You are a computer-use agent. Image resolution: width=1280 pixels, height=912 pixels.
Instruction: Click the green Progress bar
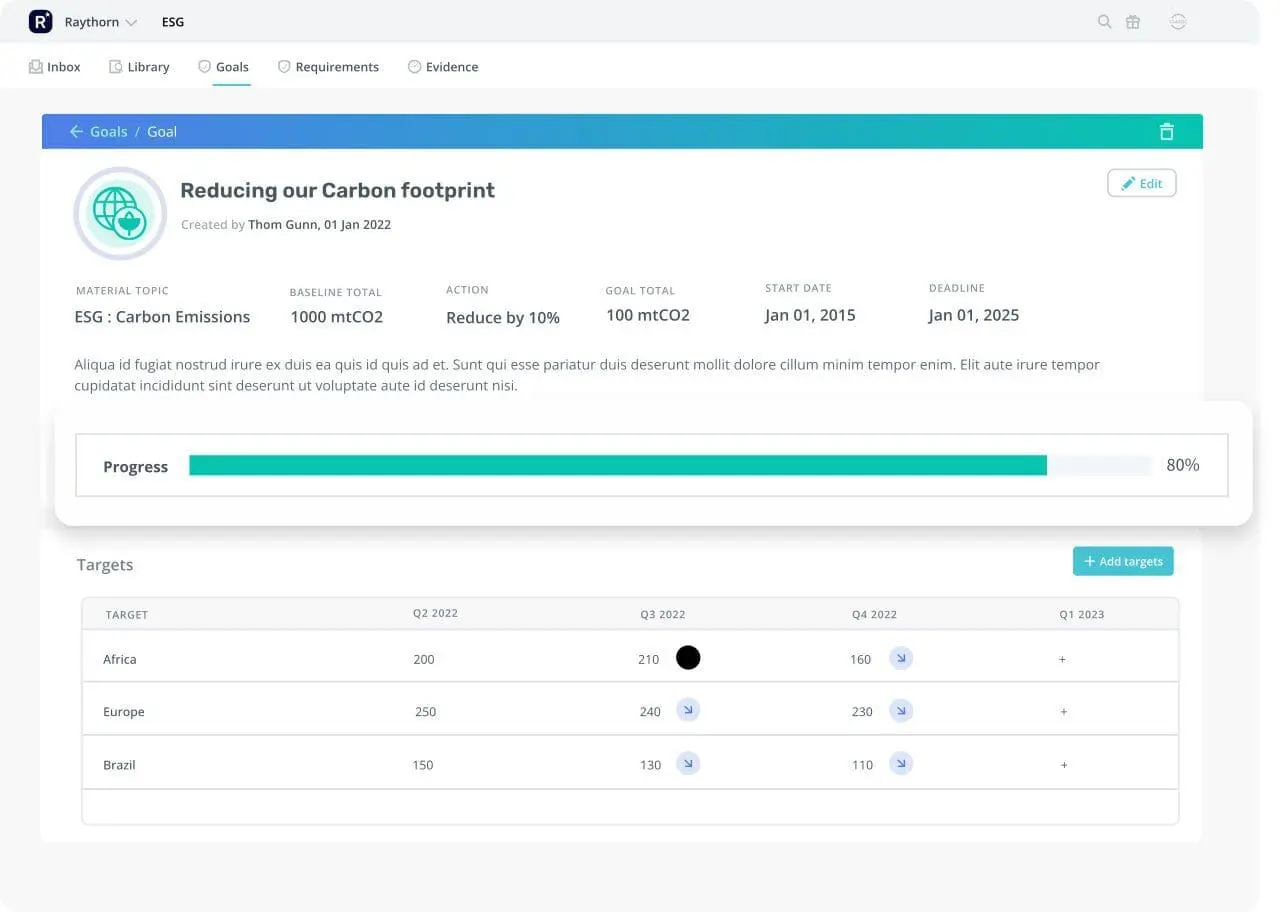(618, 465)
